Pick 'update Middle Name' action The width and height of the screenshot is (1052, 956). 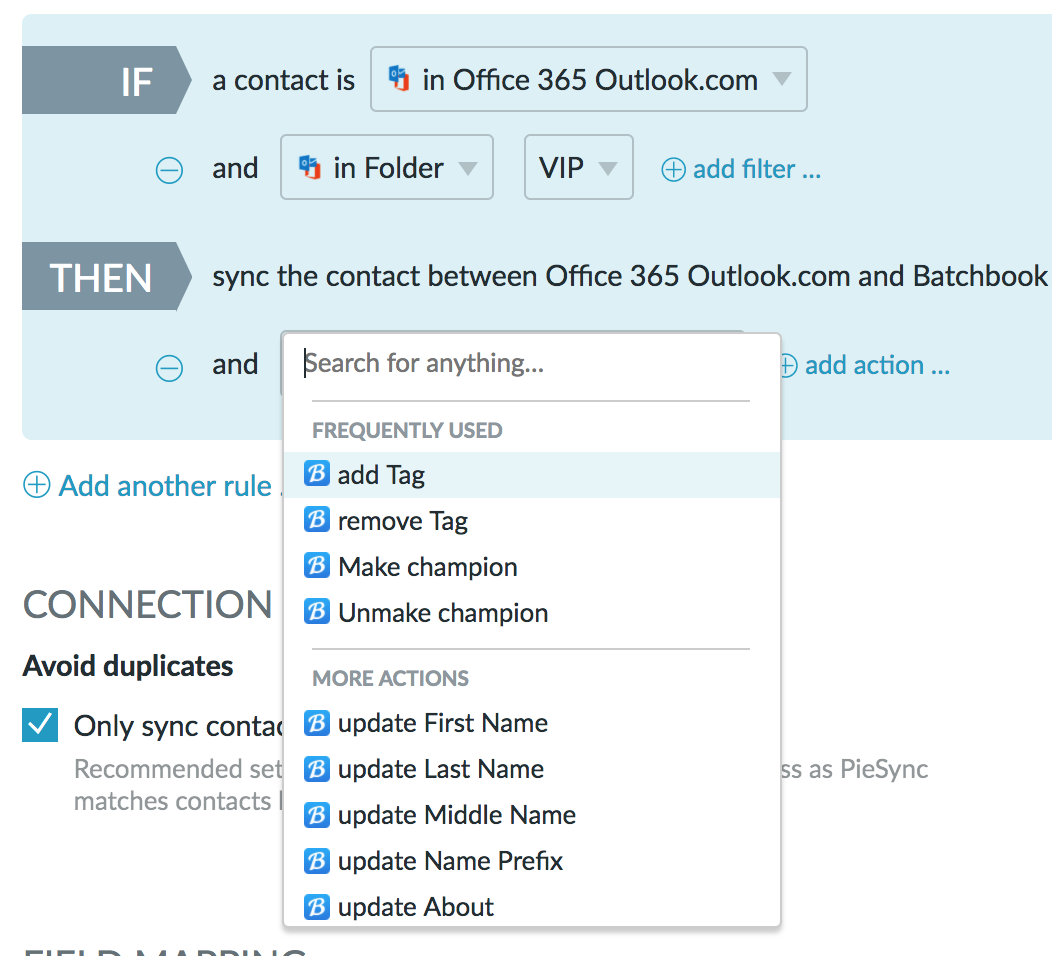coord(532,815)
